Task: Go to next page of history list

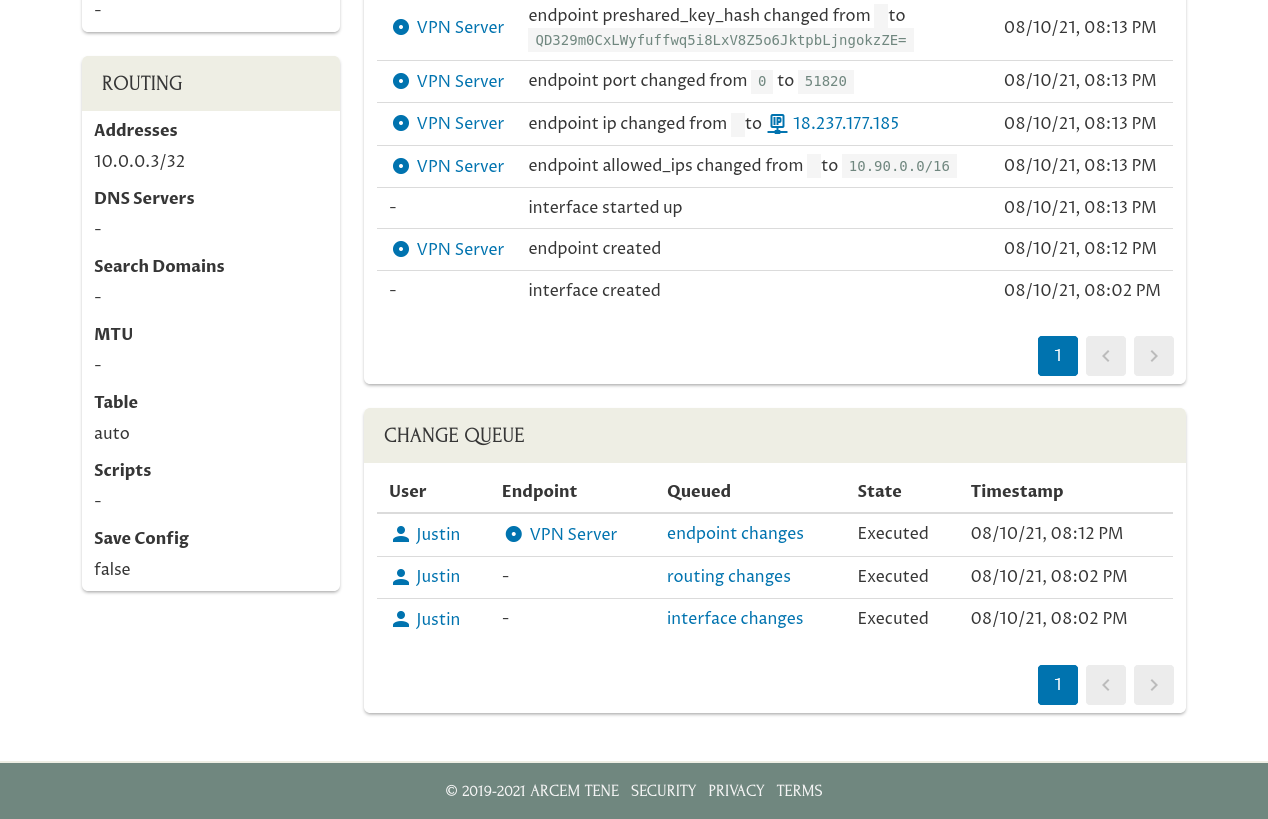Action: pos(1154,356)
